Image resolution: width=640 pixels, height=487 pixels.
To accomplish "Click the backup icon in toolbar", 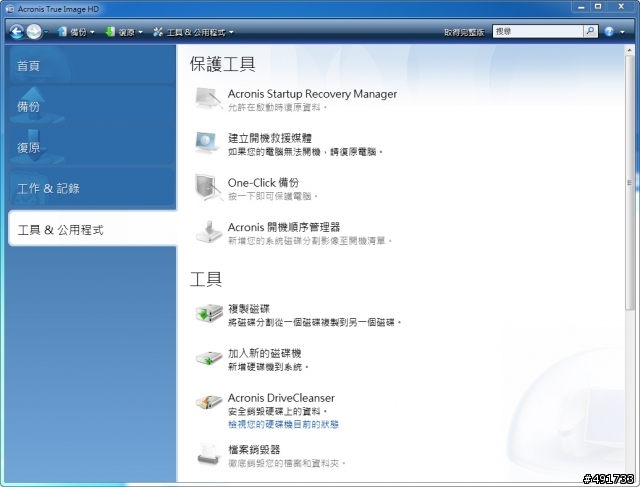I will point(62,31).
